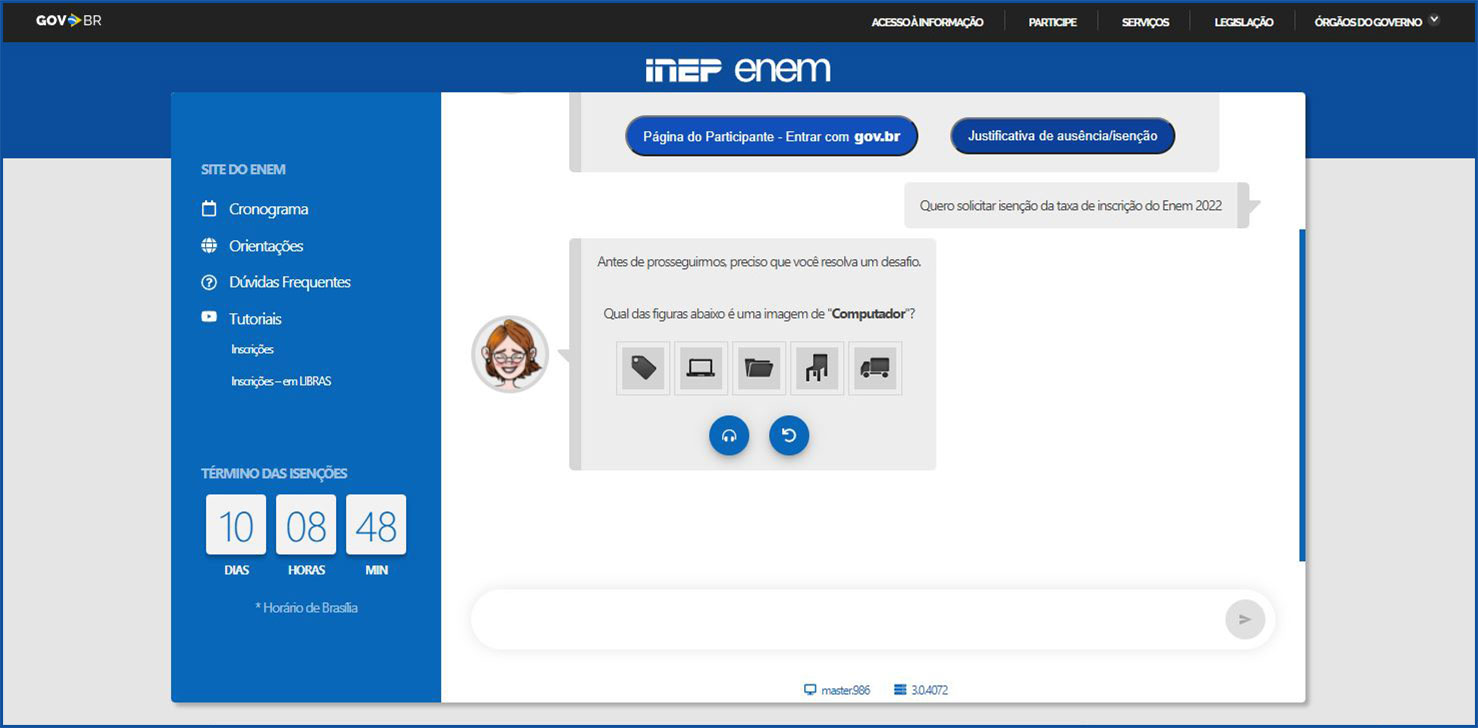The image size is (1478, 728).
Task: Reload the captcha challenge
Action: point(789,435)
